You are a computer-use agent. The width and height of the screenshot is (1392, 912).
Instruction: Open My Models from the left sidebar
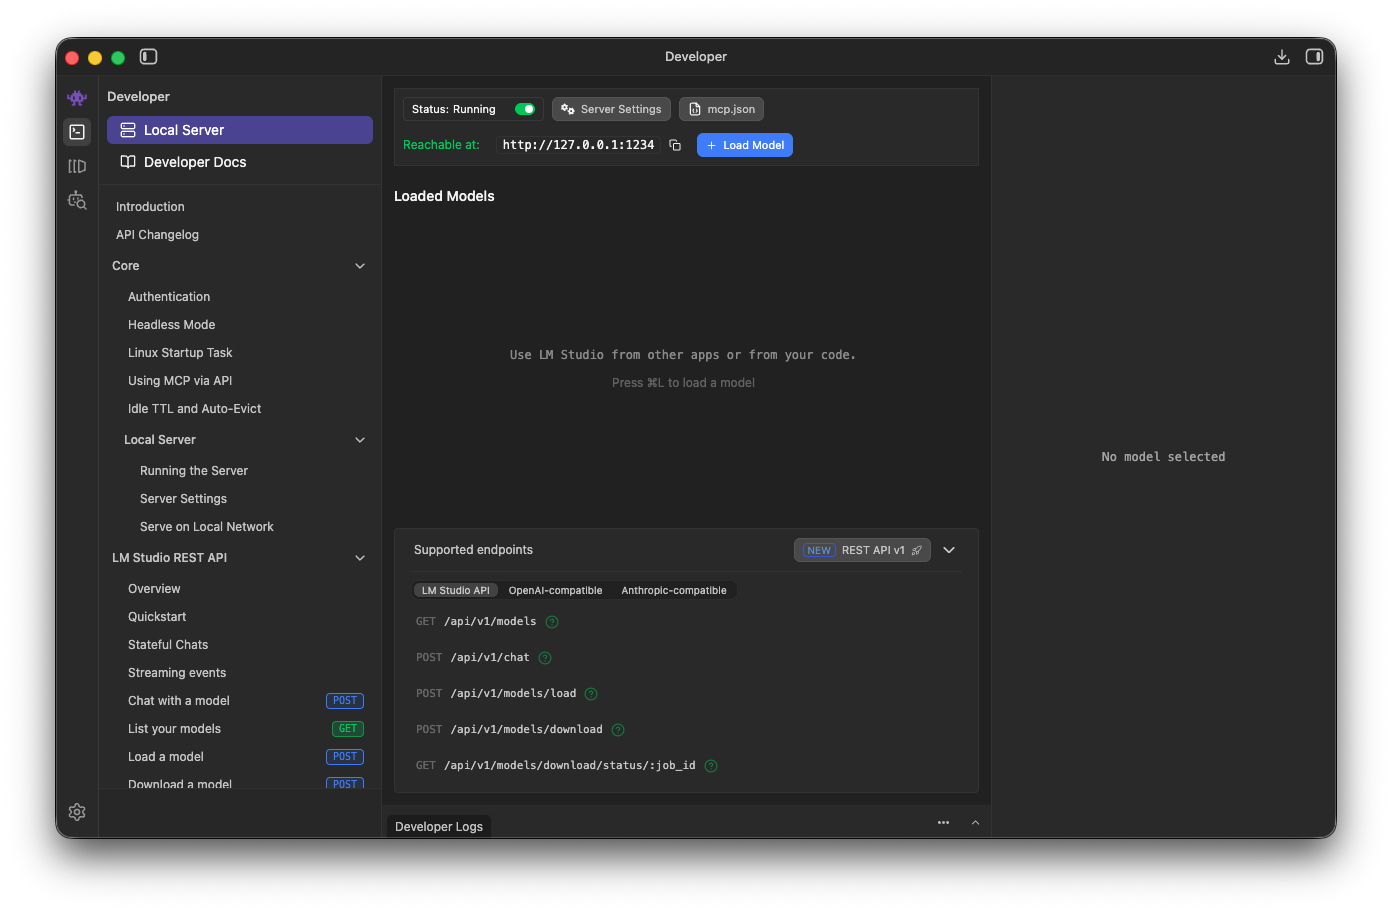pos(77,166)
